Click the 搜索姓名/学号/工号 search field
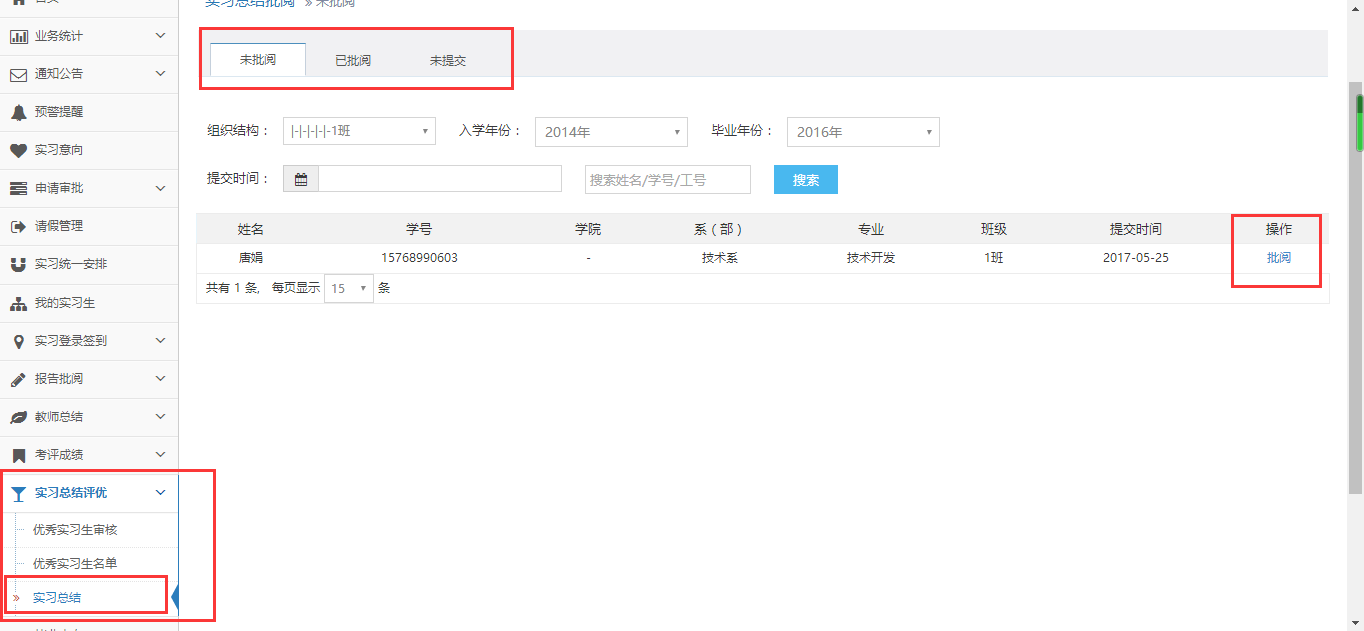This screenshot has height=631, width=1364. [668, 180]
